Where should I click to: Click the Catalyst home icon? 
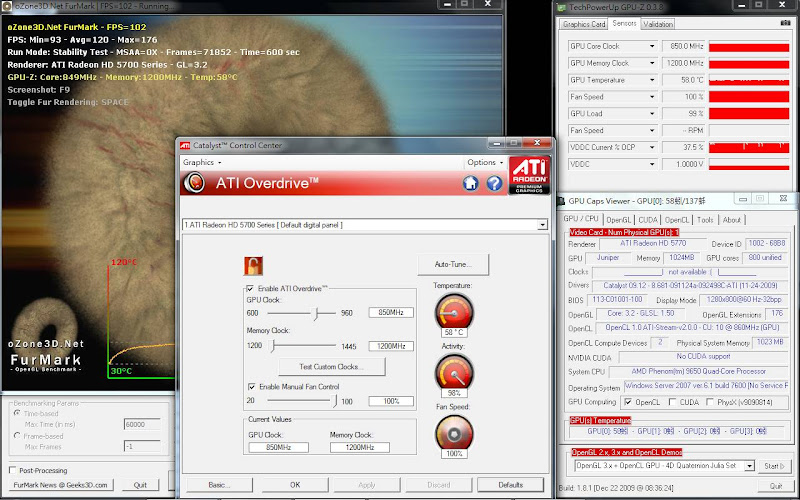pos(470,183)
